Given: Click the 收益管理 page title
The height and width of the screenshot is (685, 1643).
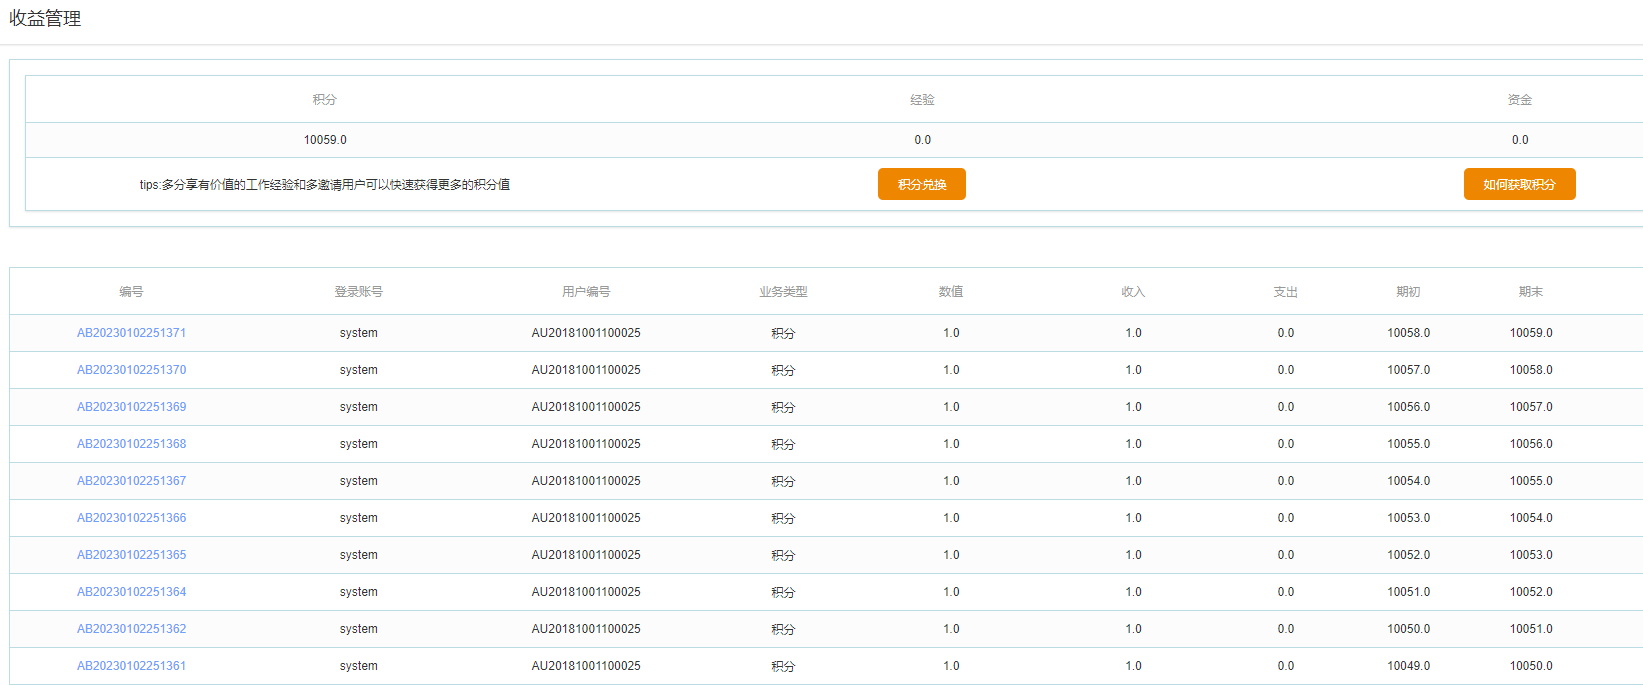Looking at the screenshot, I should (45, 18).
